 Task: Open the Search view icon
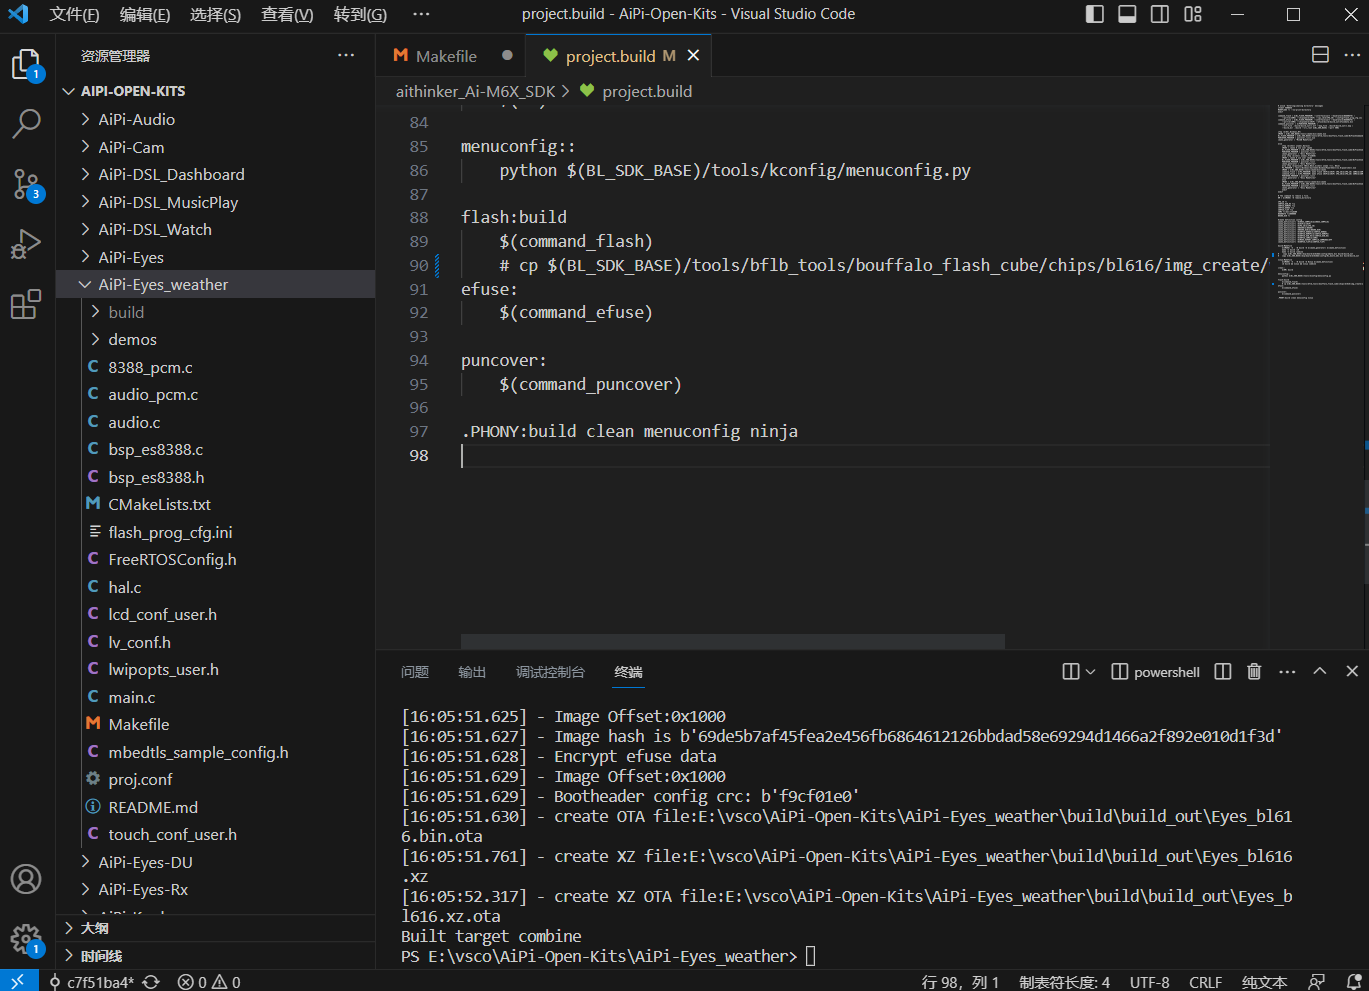click(x=26, y=124)
